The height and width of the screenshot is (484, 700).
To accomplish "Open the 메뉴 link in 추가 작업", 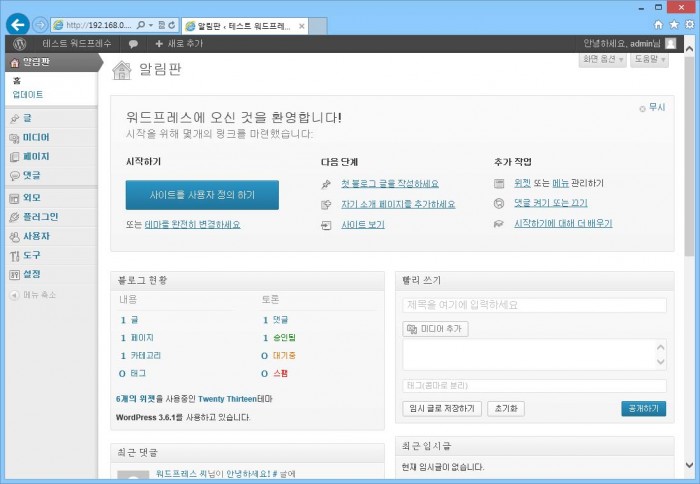I will coord(561,183).
